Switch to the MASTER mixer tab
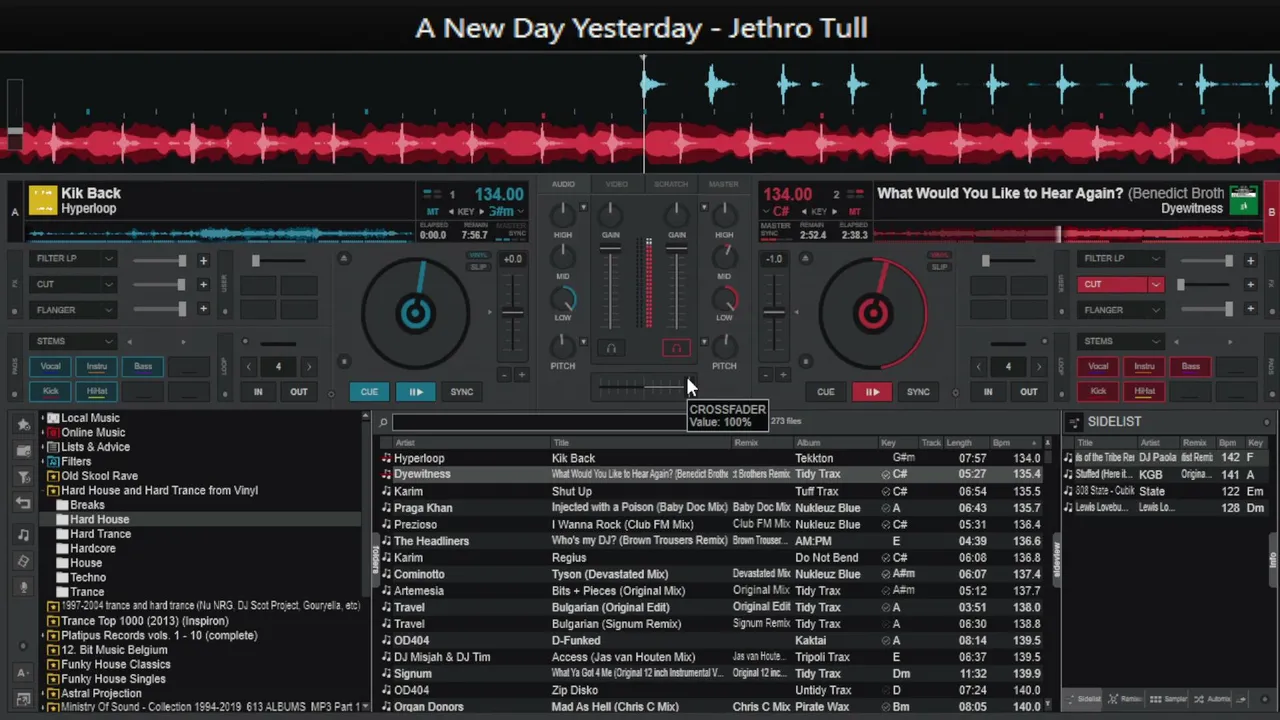Viewport: 1280px width, 720px height. (x=724, y=184)
